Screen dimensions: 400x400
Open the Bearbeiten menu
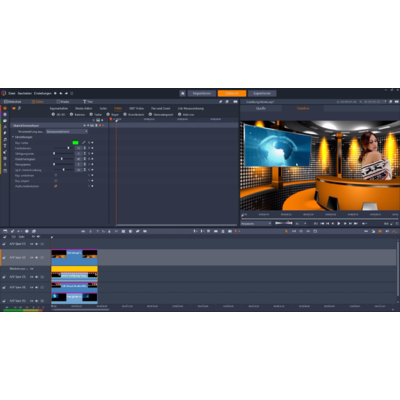25,94
